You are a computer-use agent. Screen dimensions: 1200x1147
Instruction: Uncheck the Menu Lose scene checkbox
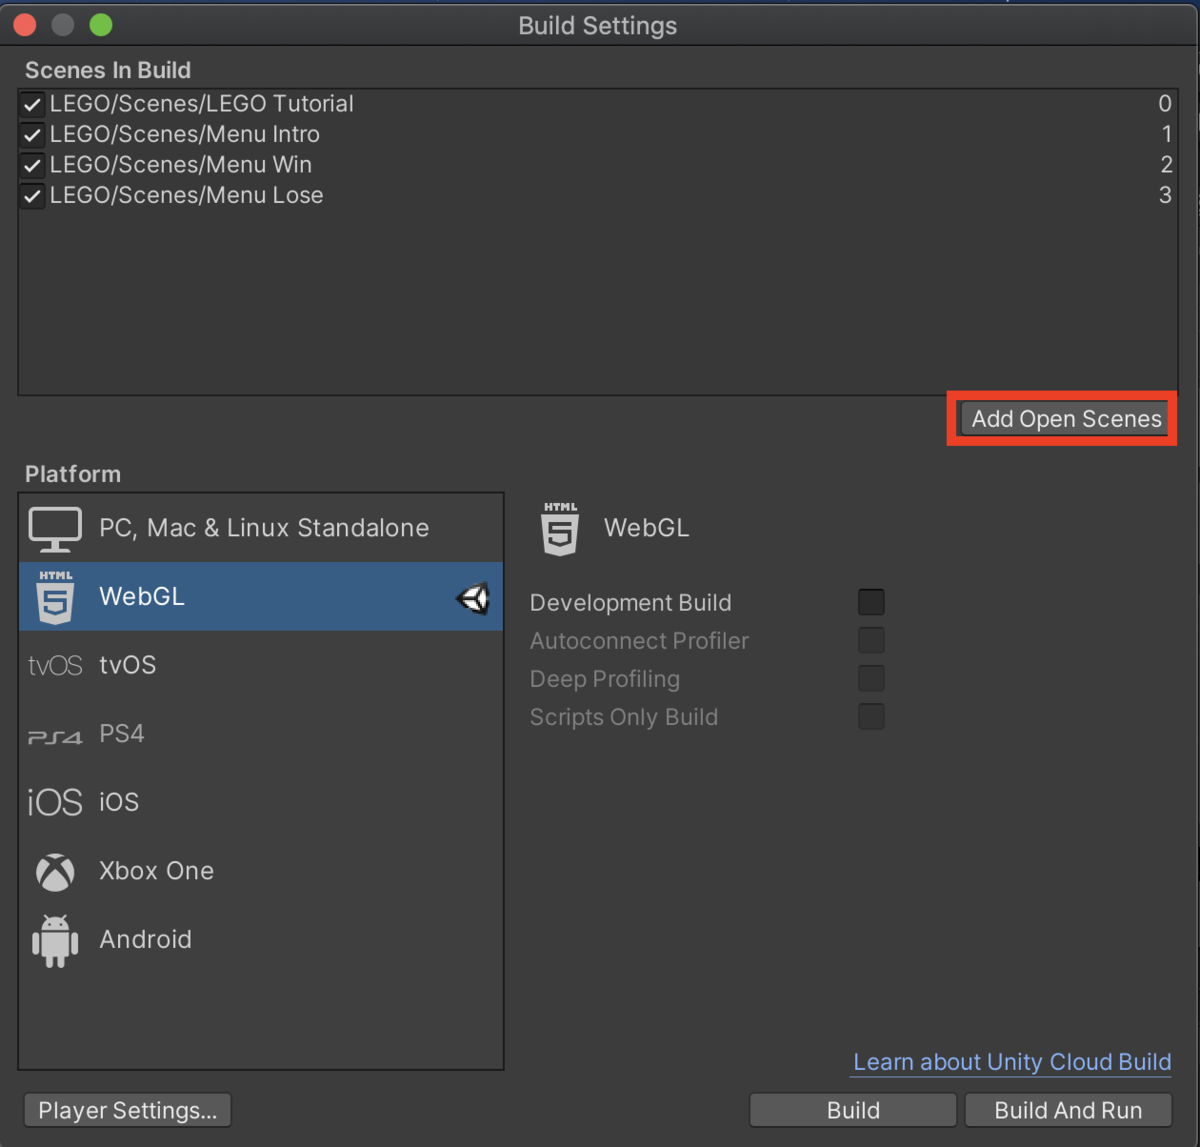pos(32,196)
